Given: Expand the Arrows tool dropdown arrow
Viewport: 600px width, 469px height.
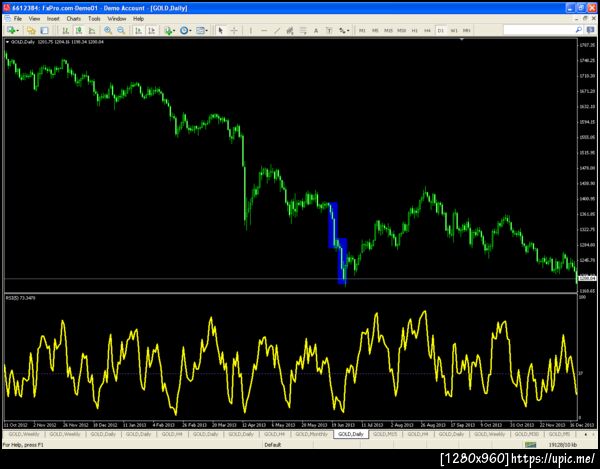Looking at the screenshot, I should [x=348, y=31].
